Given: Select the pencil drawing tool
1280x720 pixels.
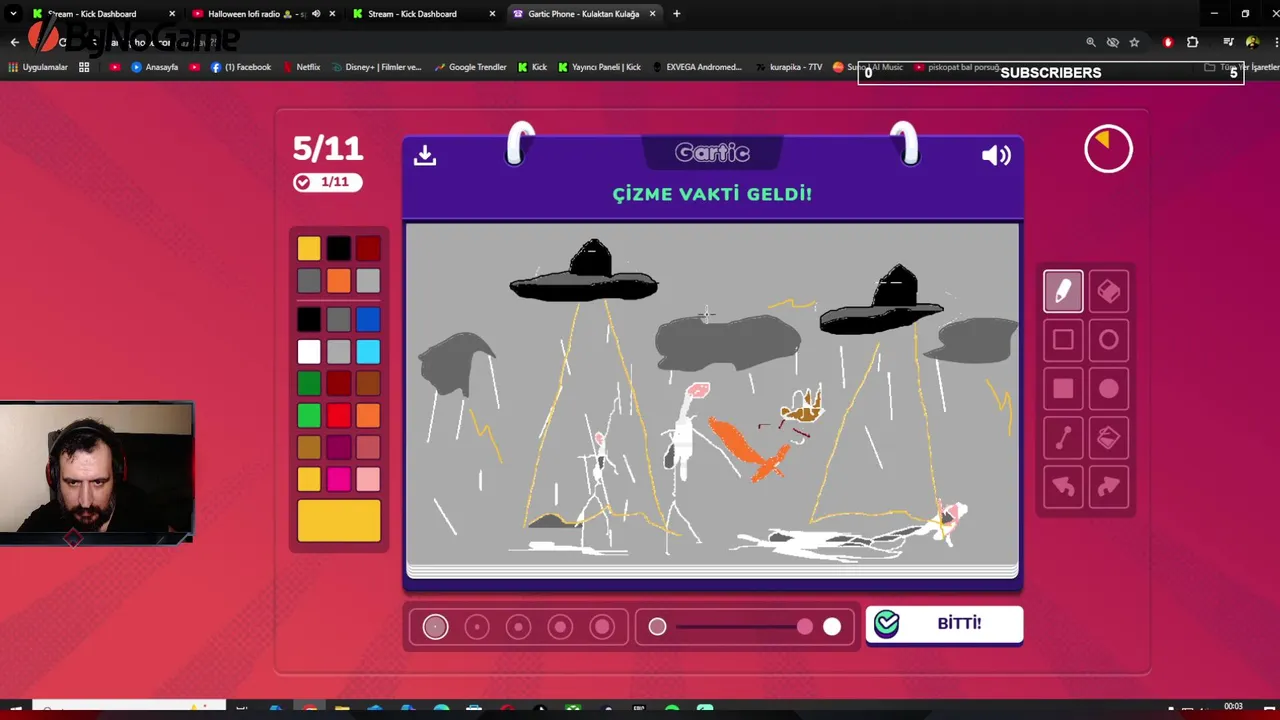Looking at the screenshot, I should (1063, 291).
